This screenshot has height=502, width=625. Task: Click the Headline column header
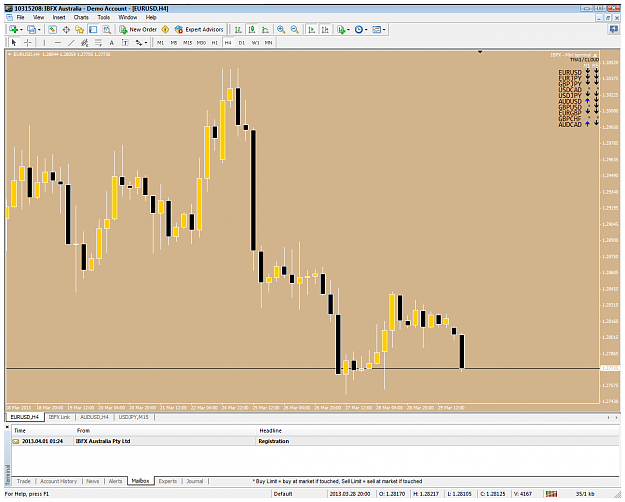point(270,430)
